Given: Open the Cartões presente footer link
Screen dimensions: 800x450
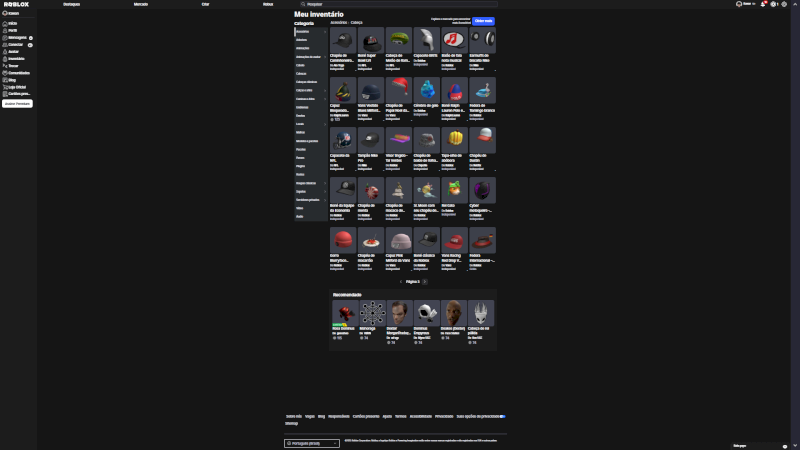Looking at the screenshot, I should pyautogui.click(x=366, y=416).
